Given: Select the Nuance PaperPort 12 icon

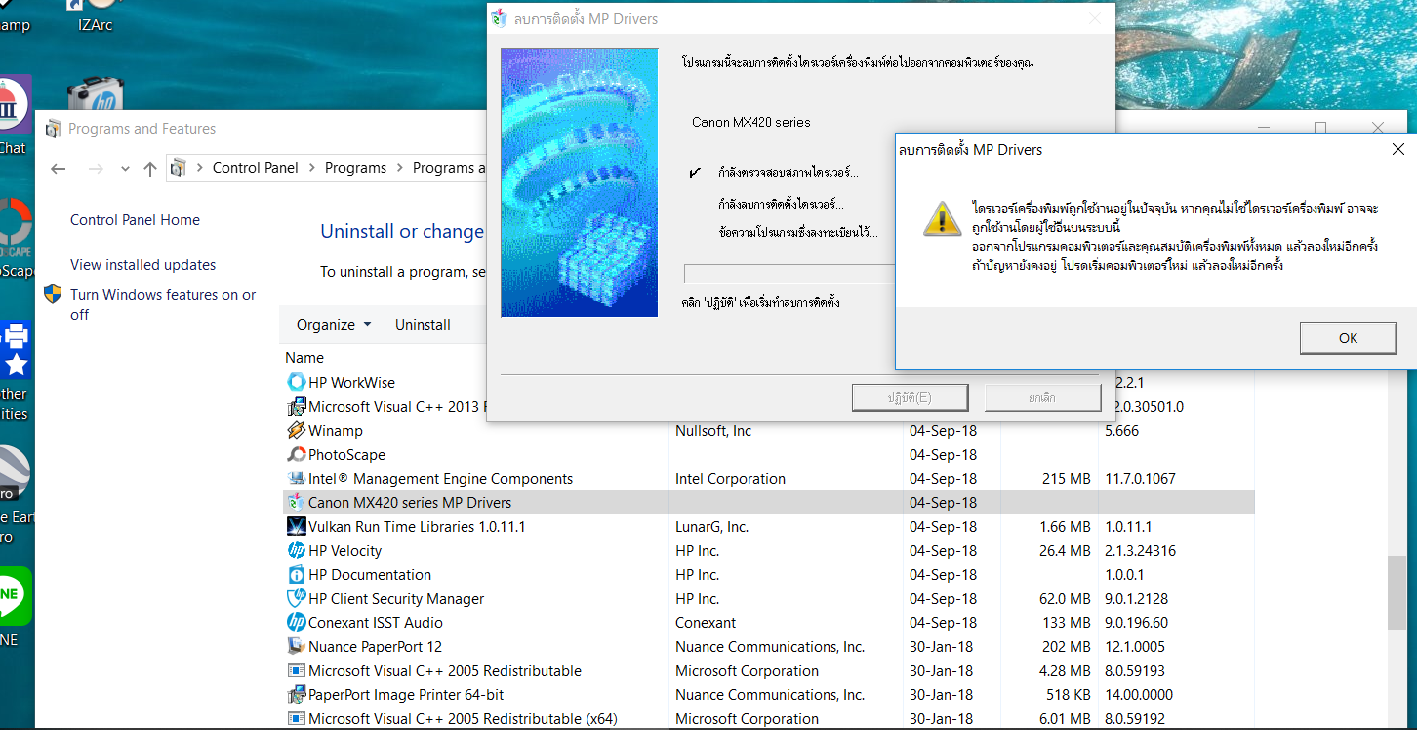Looking at the screenshot, I should 296,646.
